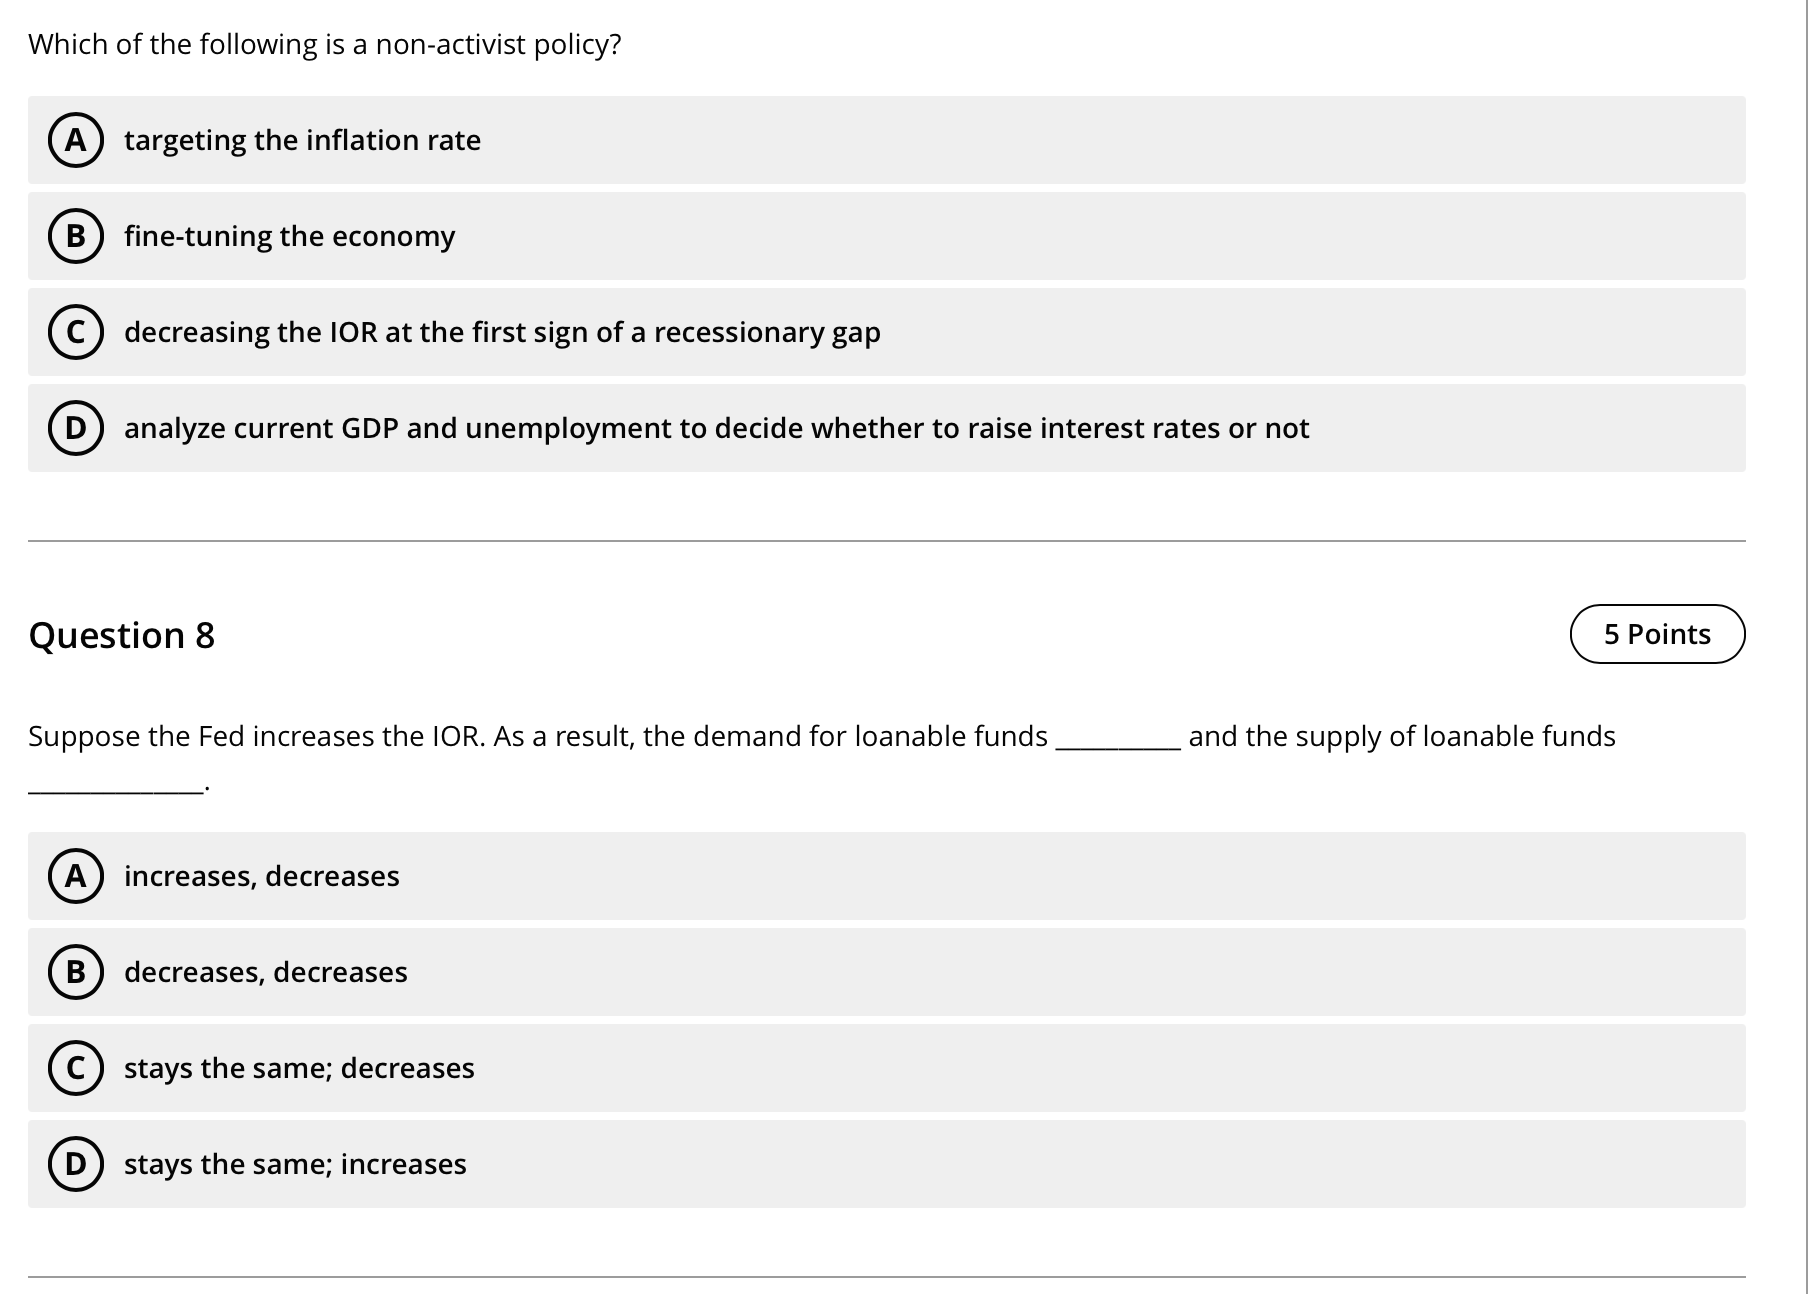Pick answer D 'stays the same; increases'
Viewport: 1820px width, 1294px height.
click(296, 1163)
